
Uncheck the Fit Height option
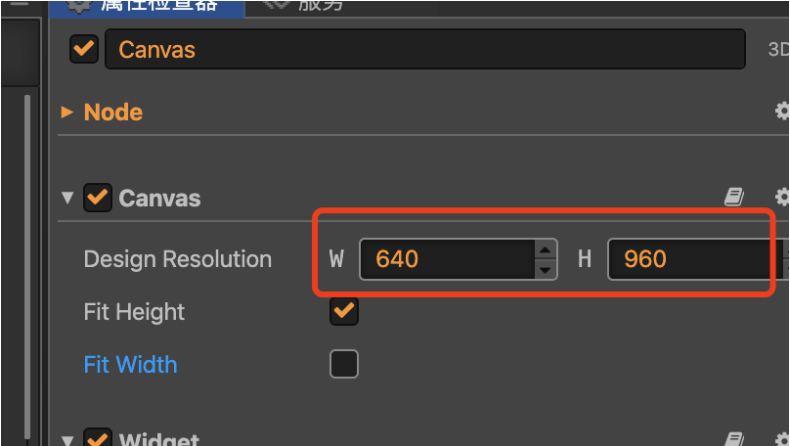[344, 311]
